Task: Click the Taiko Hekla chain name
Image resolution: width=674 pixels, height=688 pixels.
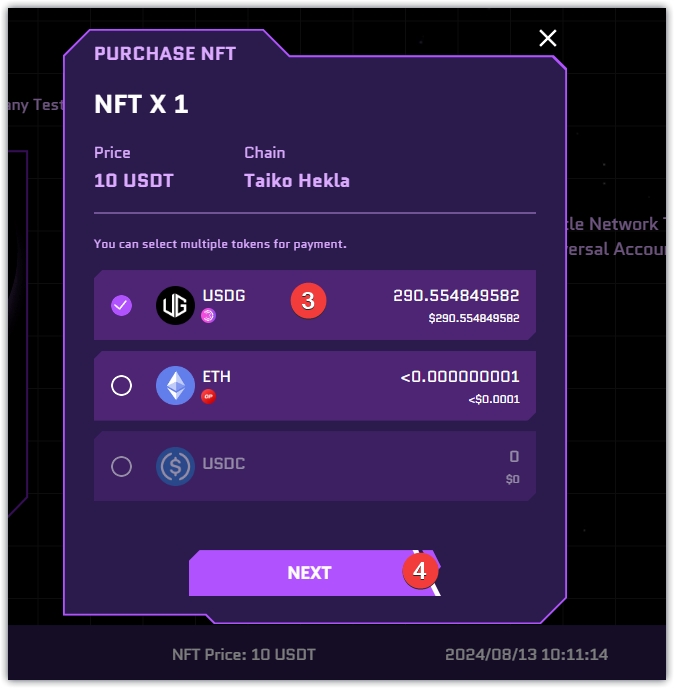Action: (297, 181)
